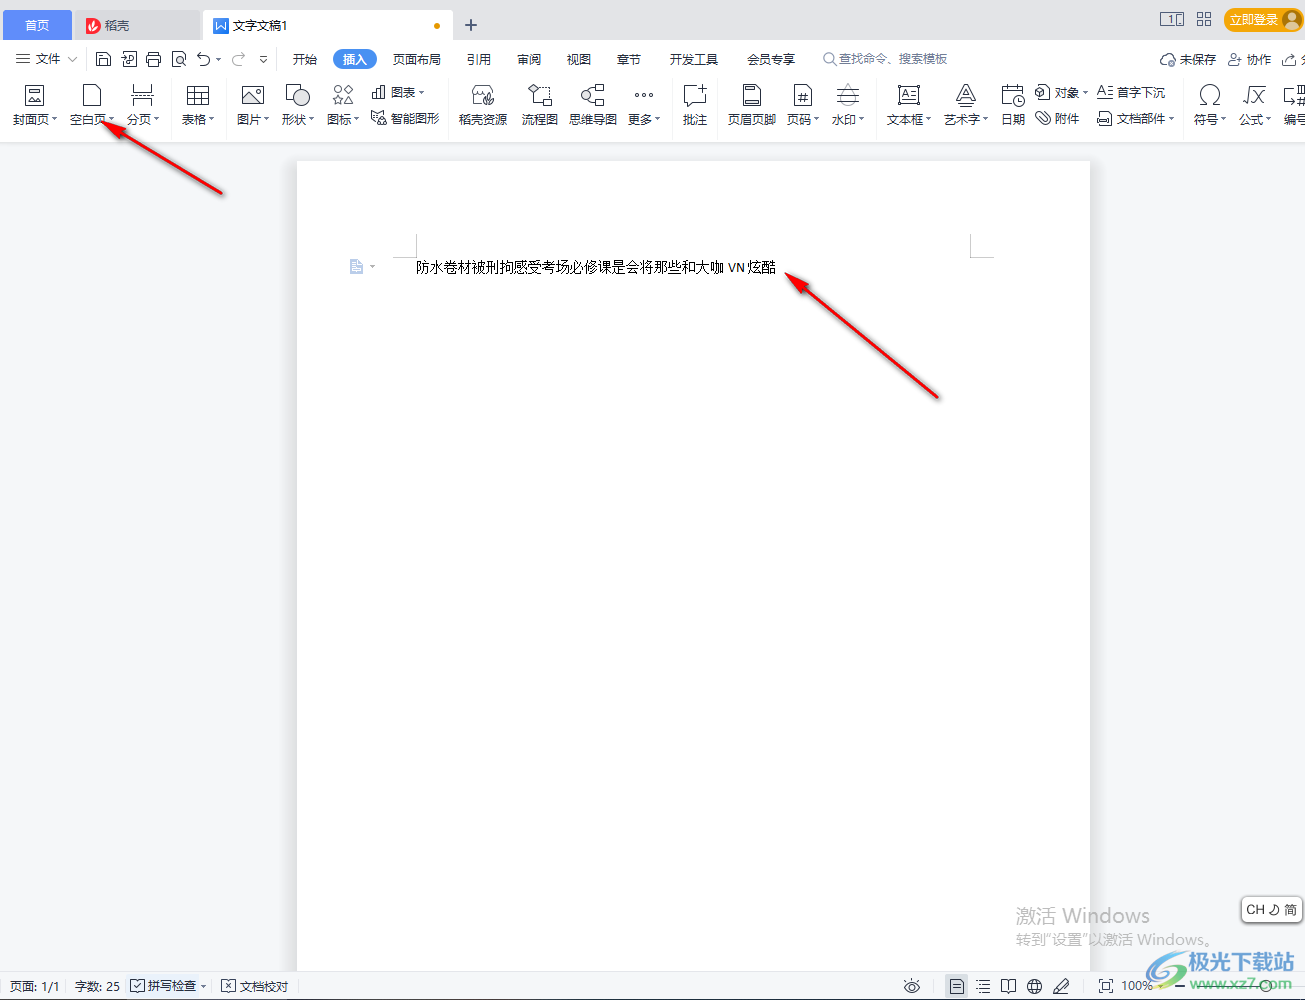
Task: Insert a blank page (空白页)
Action: (92, 105)
